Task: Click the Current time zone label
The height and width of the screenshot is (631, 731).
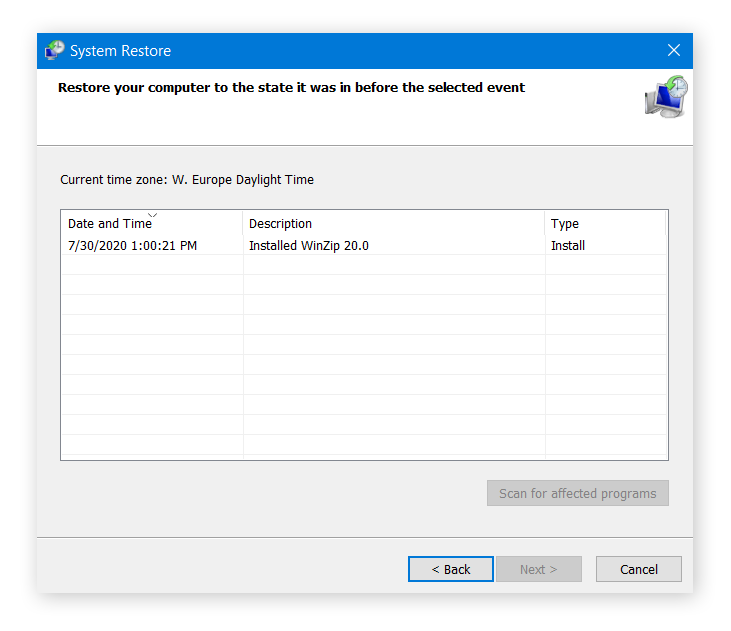Action: tap(187, 180)
